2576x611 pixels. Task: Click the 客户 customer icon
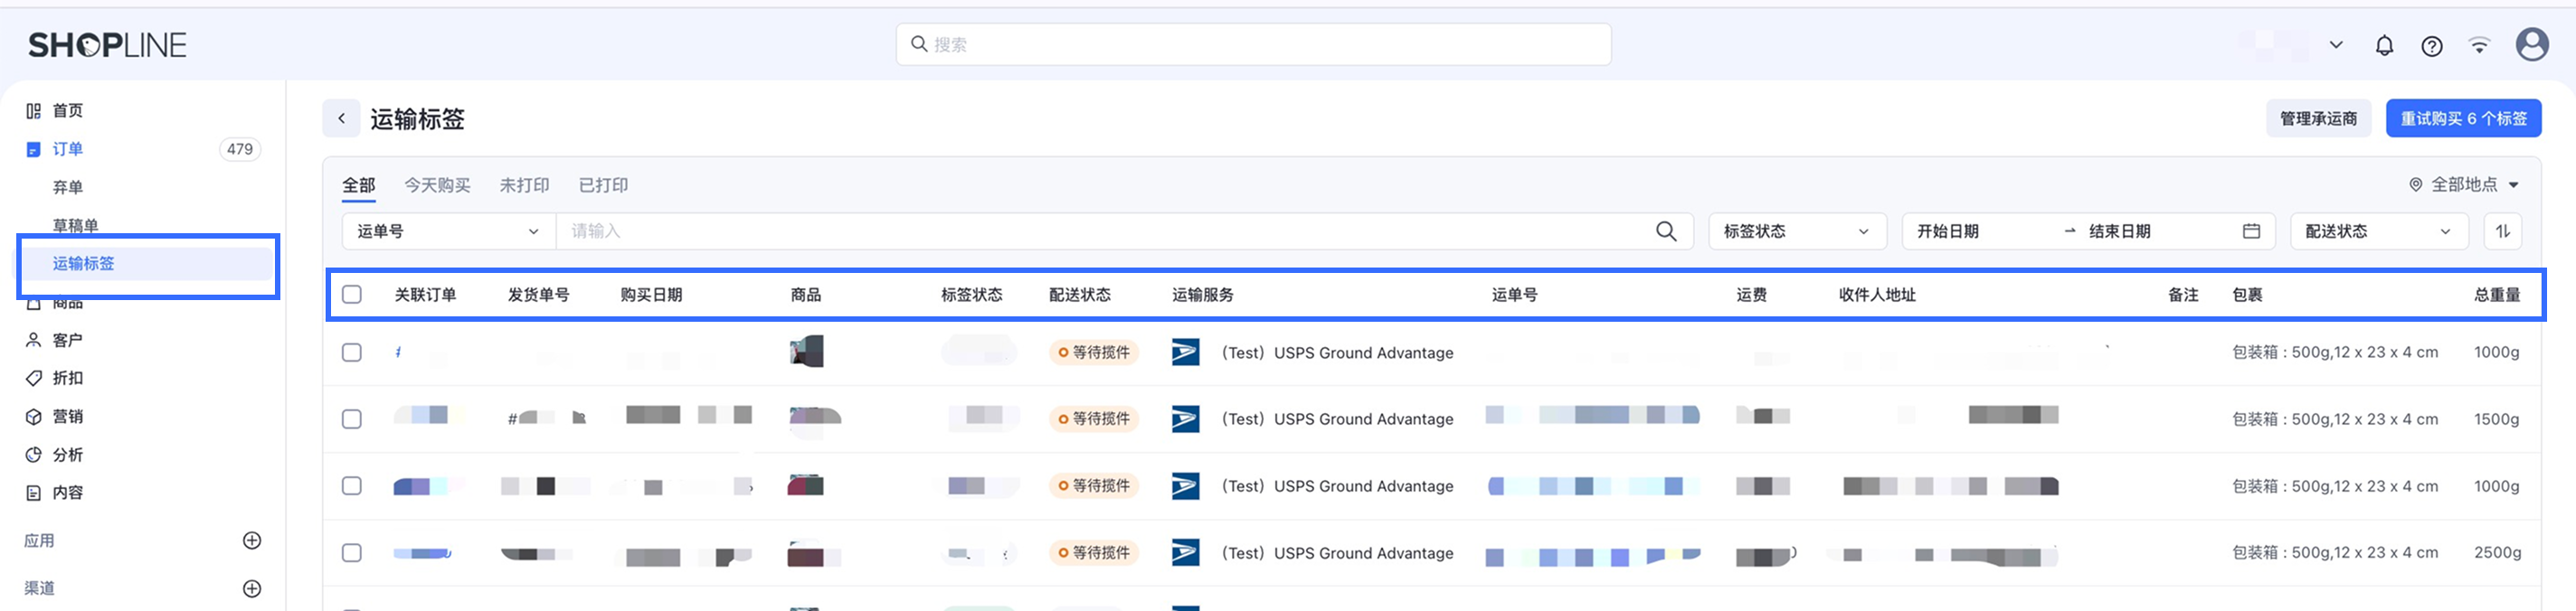[33, 340]
